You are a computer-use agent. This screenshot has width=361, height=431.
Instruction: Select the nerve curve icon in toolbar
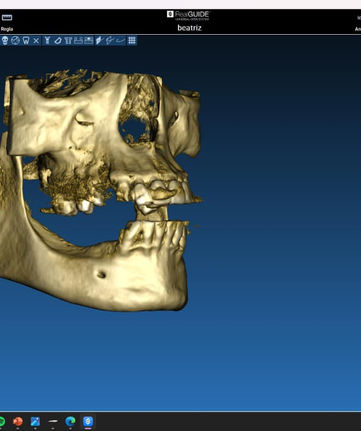[120, 41]
